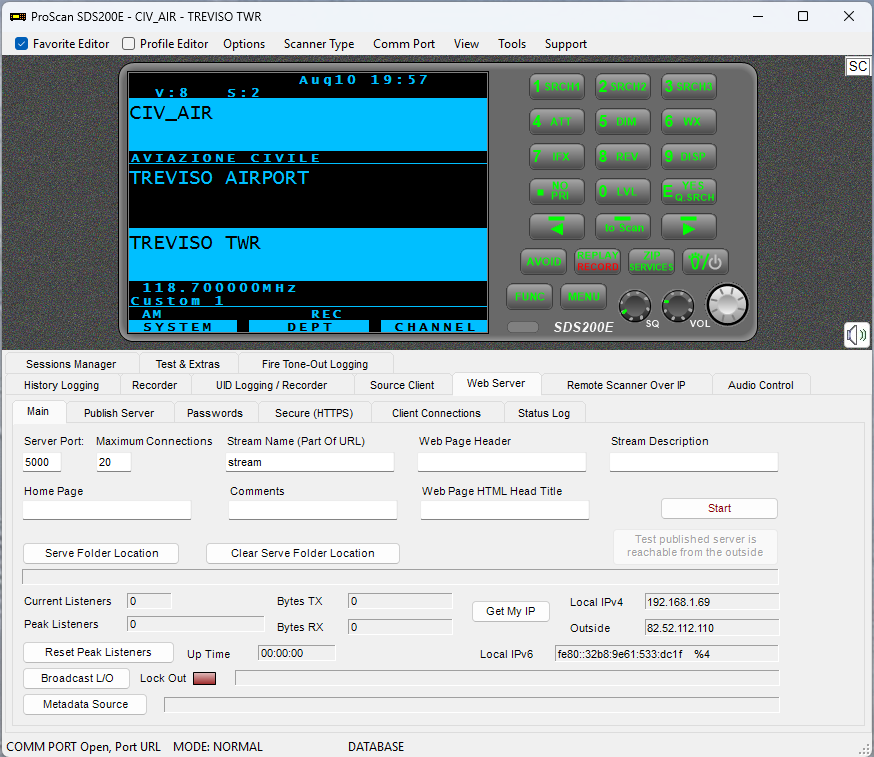Uncheck the Favorite Editor checkbox
Image resolution: width=874 pixels, height=757 pixels.
point(21,43)
